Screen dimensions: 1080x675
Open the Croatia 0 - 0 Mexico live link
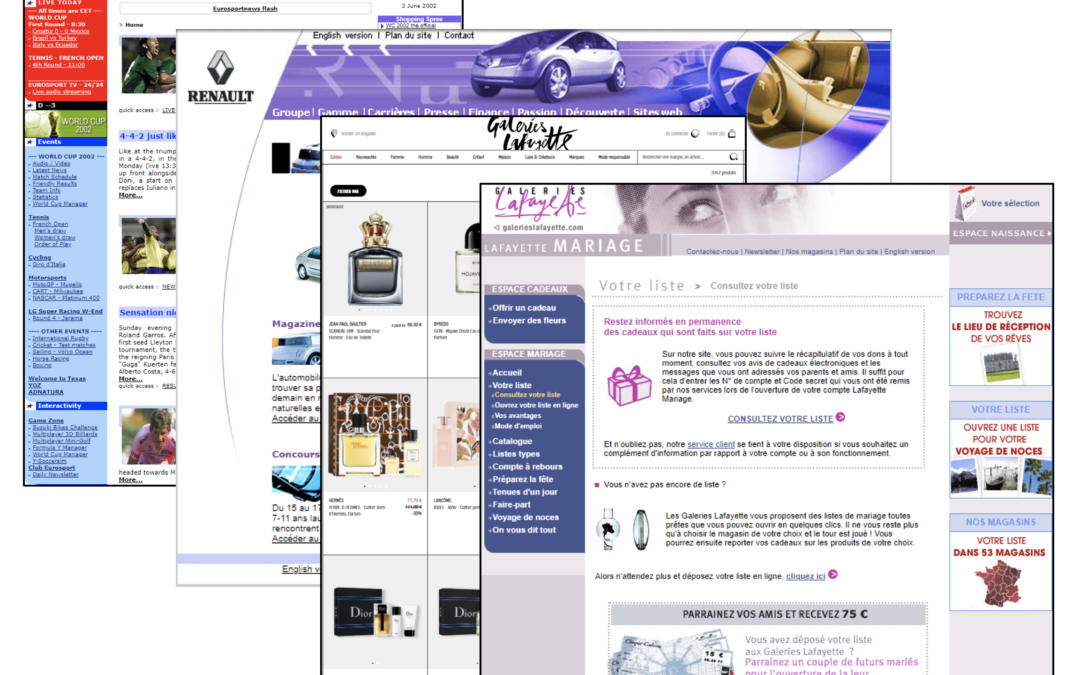61,31
